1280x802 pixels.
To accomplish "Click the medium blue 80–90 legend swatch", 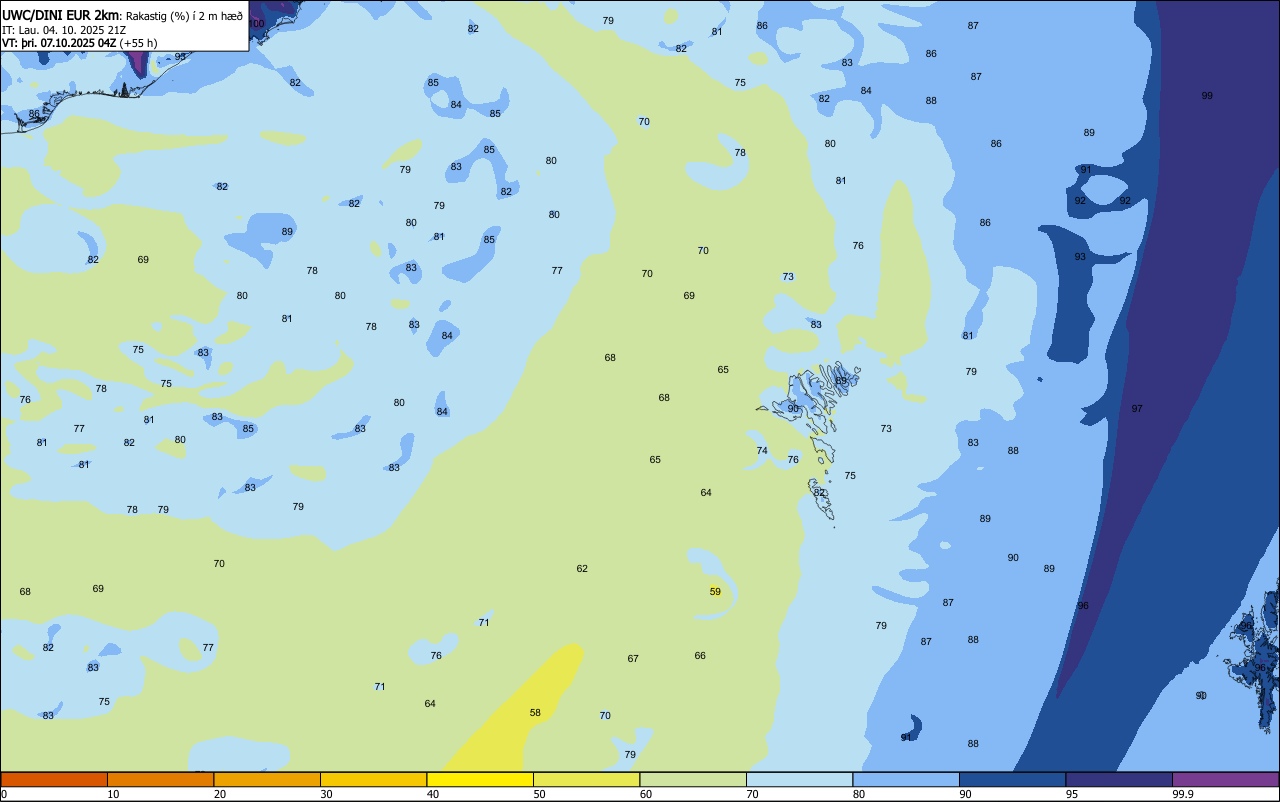I will pyautogui.click(x=906, y=779).
